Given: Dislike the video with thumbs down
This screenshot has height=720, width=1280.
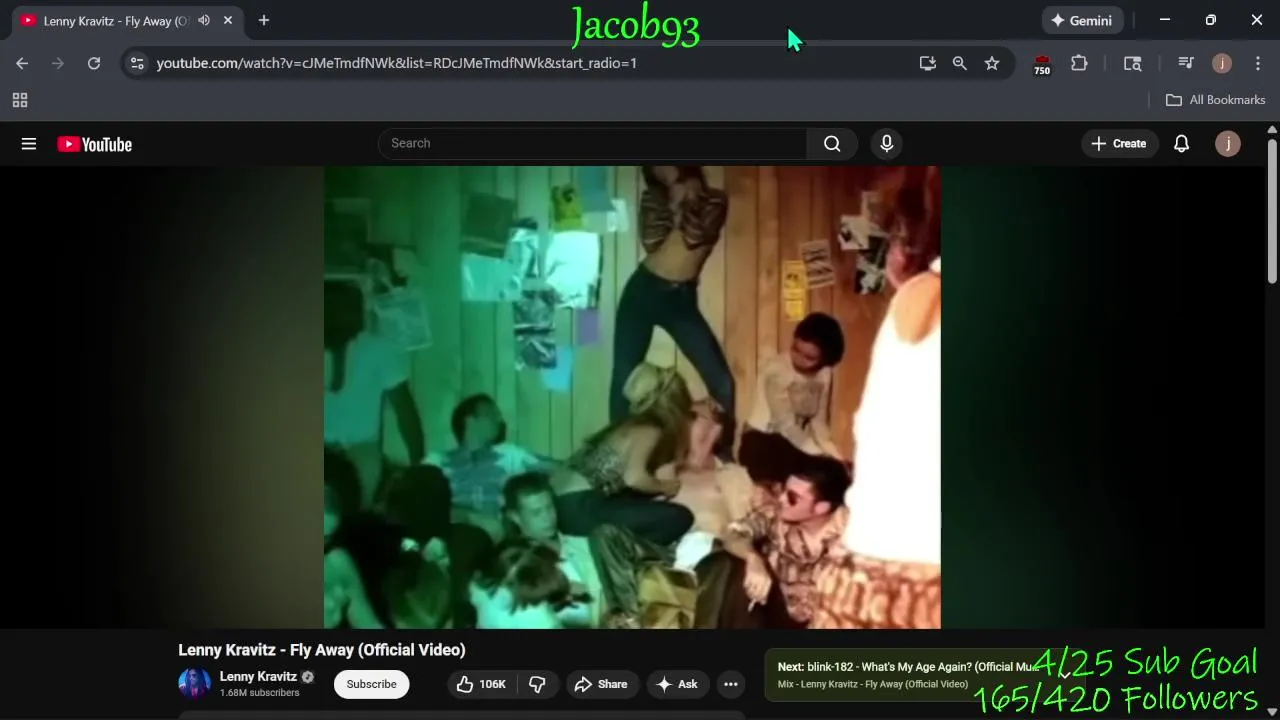Looking at the screenshot, I should point(537,684).
